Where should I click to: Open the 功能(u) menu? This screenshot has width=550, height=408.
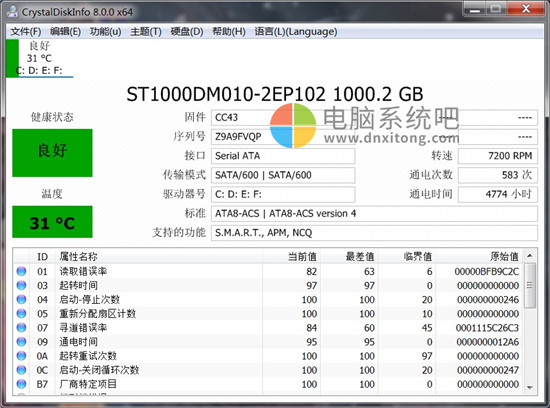tap(106, 32)
